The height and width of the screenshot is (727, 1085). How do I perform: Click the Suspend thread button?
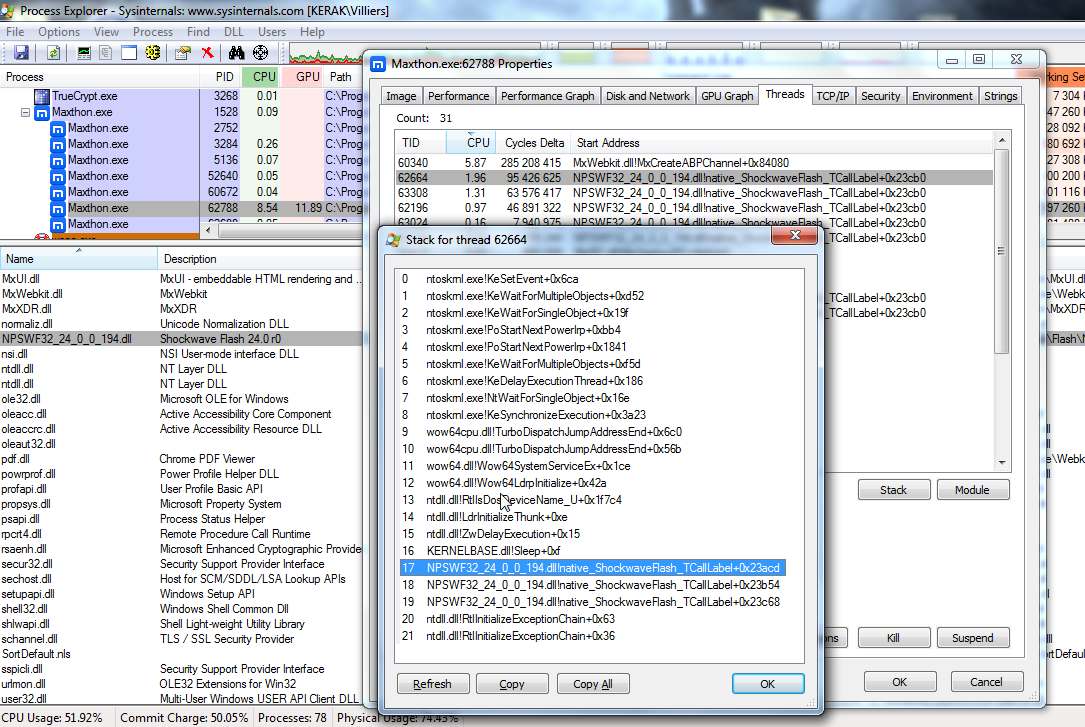tap(972, 638)
